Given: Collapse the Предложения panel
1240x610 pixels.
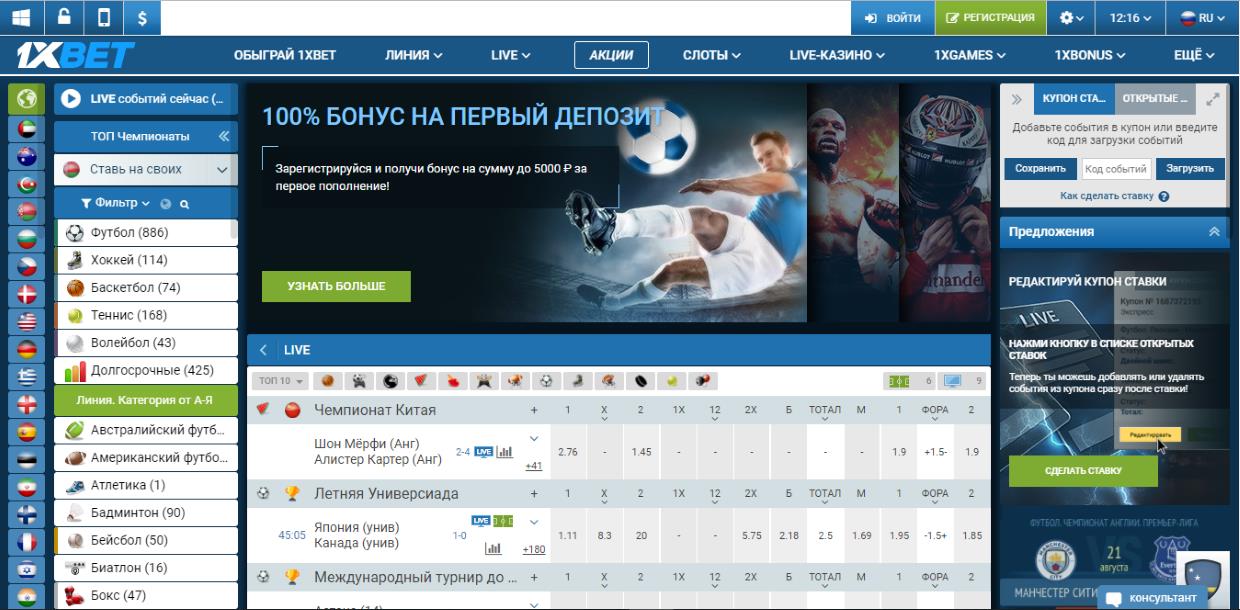Looking at the screenshot, I should pyautogui.click(x=1214, y=231).
